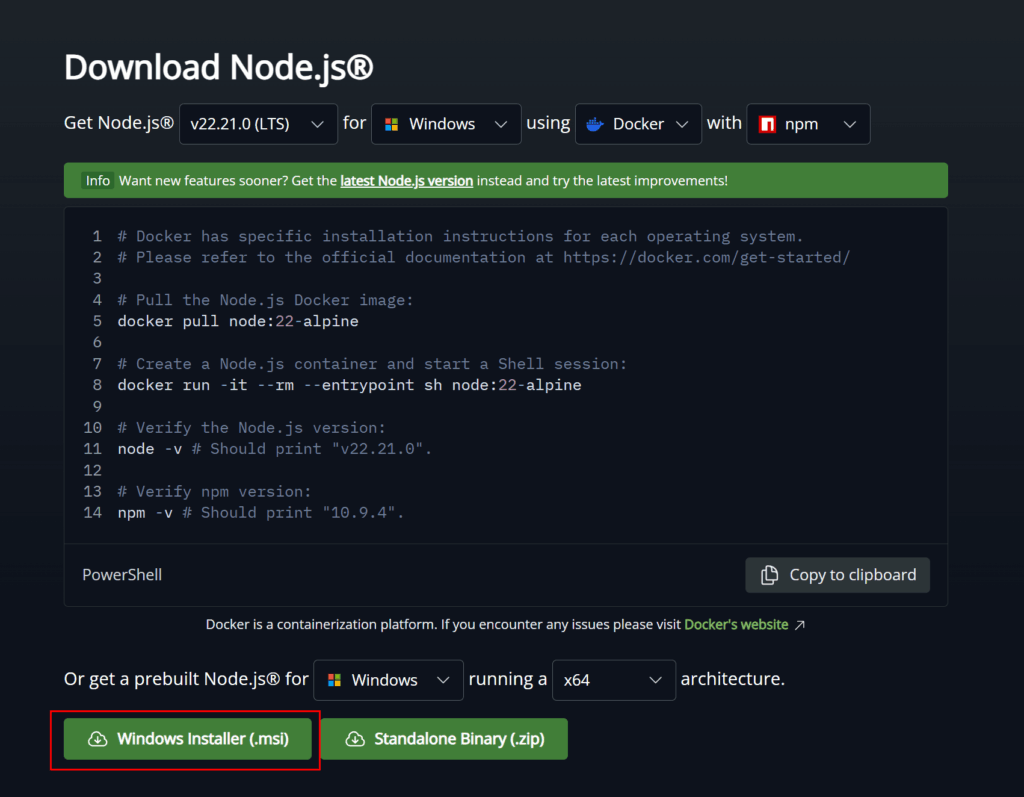This screenshot has height=797, width=1024.
Task: Click the red npm logo icon
Action: (768, 124)
